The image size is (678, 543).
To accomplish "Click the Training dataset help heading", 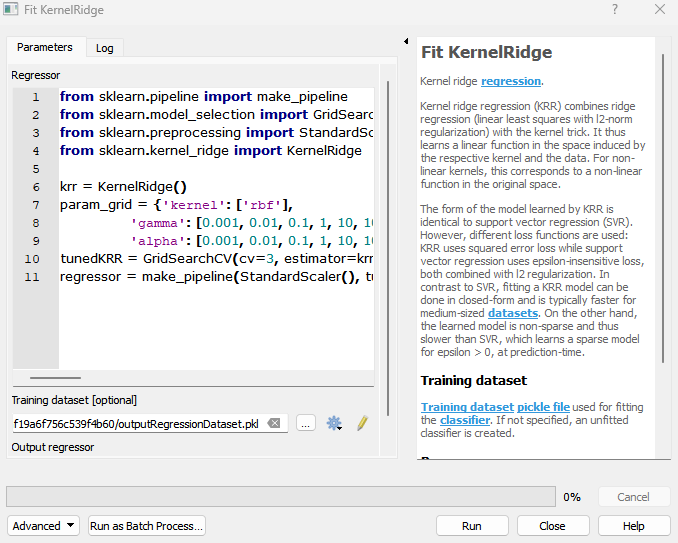I will [x=473, y=380].
